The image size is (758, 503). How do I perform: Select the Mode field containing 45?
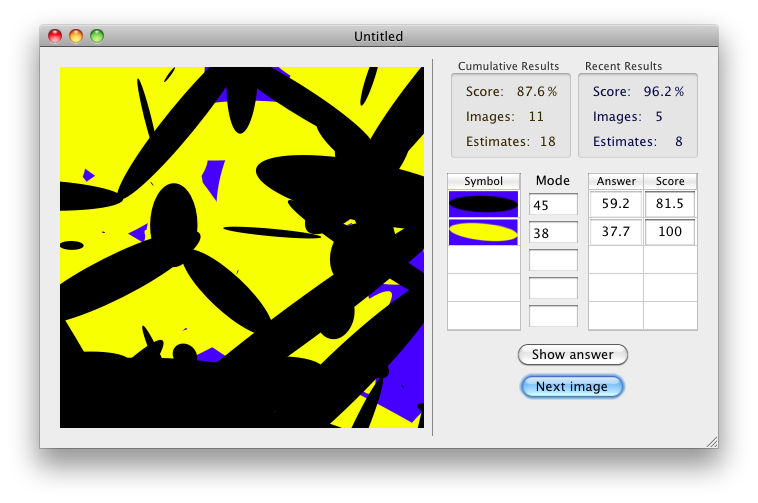point(553,205)
